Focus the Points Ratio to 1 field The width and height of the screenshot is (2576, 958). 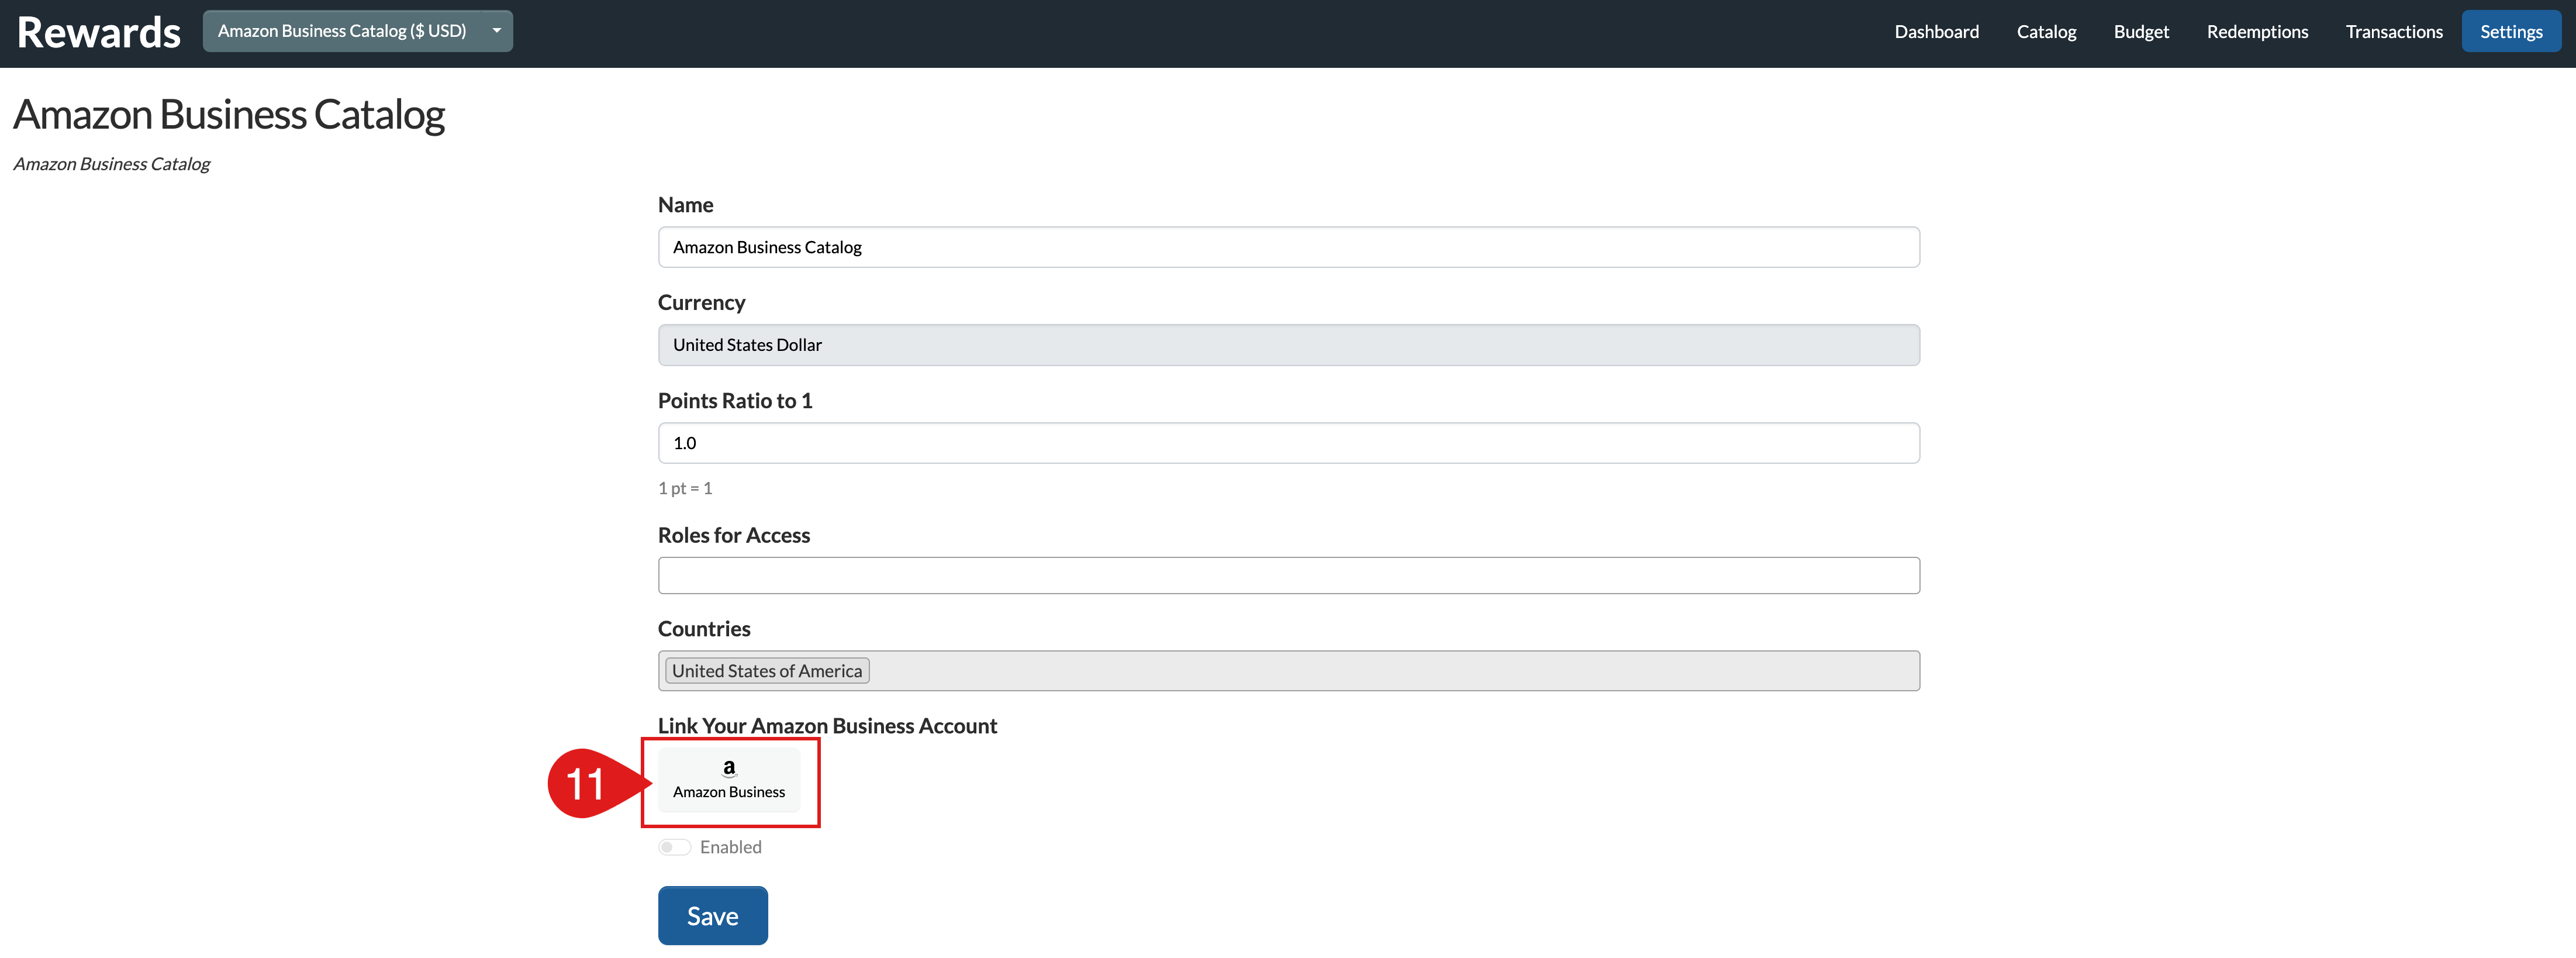coord(1288,443)
